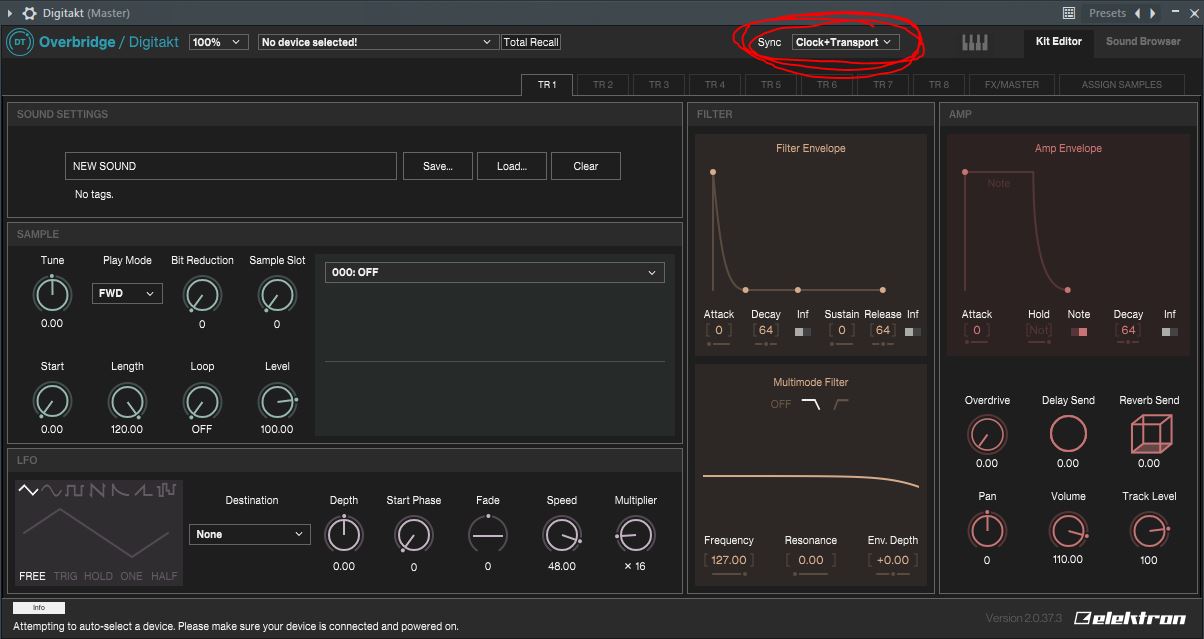Select the exponential LFO waveform icon
1204x639 pixels.
(x=119, y=490)
